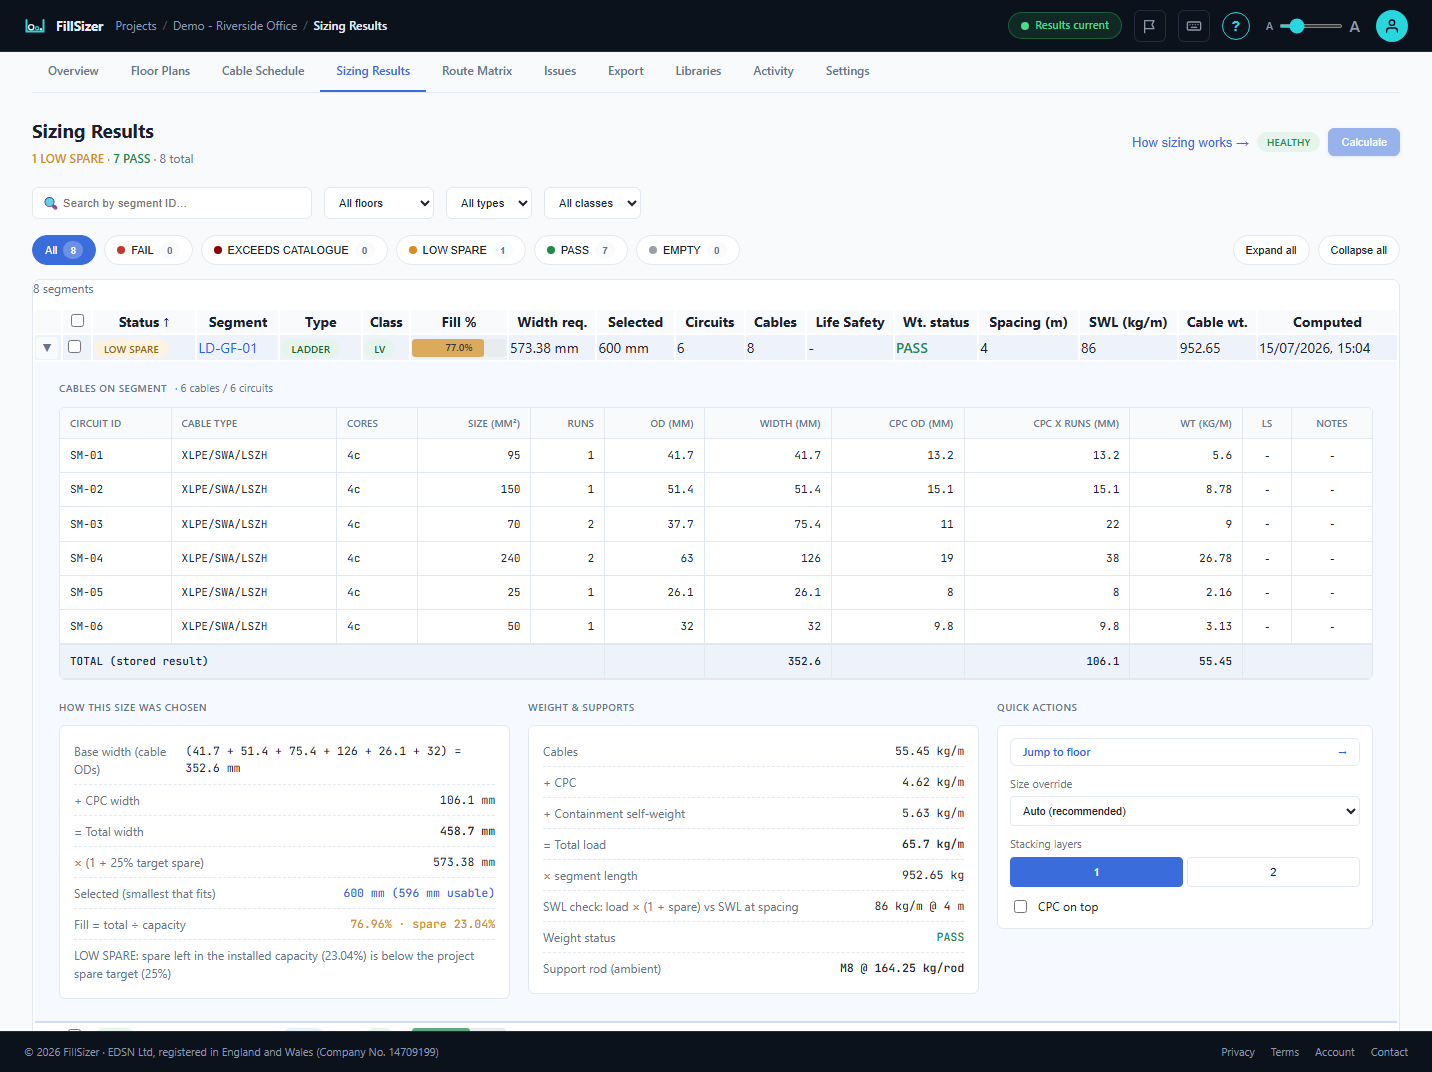
Task: Open the user avatar menu
Action: 1392,26
